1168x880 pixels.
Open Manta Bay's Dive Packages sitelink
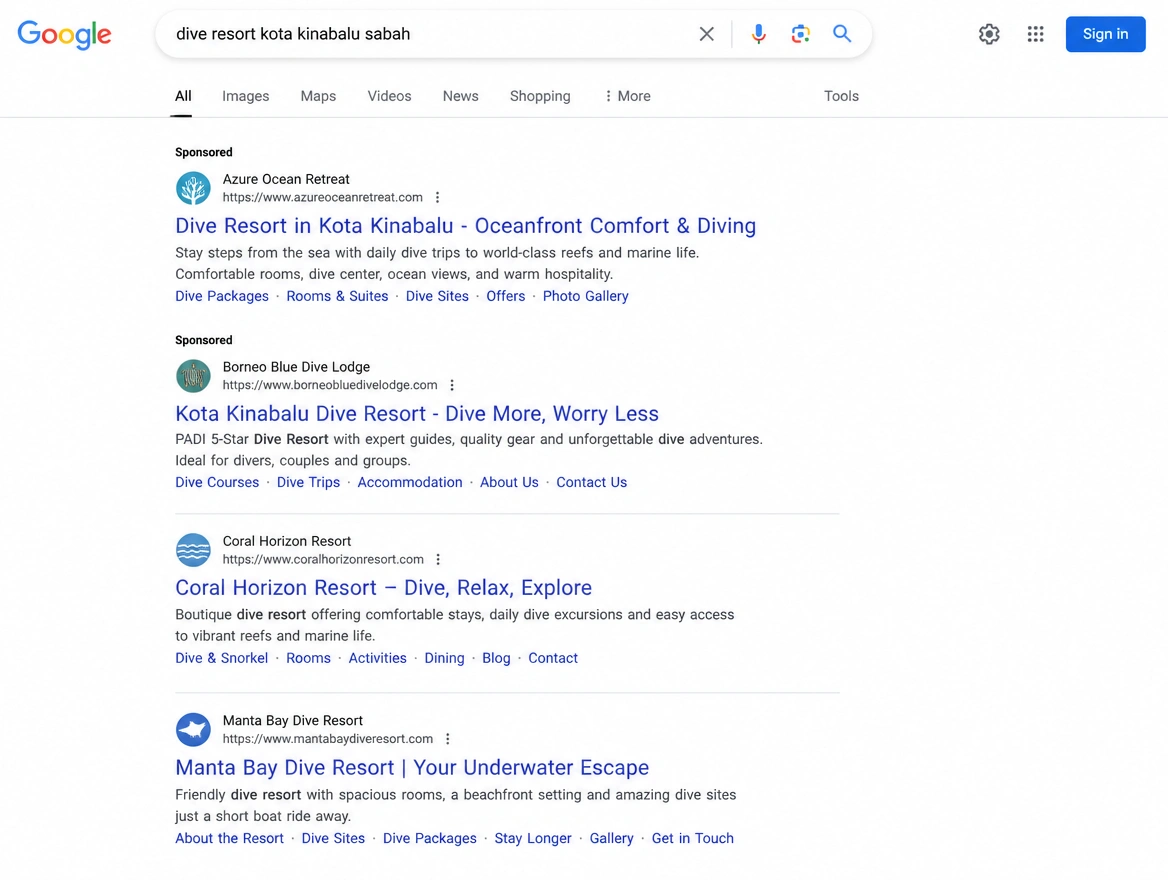click(430, 839)
